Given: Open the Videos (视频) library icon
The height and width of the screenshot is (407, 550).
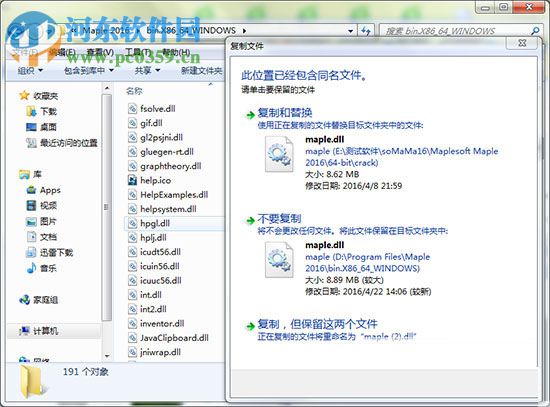Looking at the screenshot, I should (31, 205).
